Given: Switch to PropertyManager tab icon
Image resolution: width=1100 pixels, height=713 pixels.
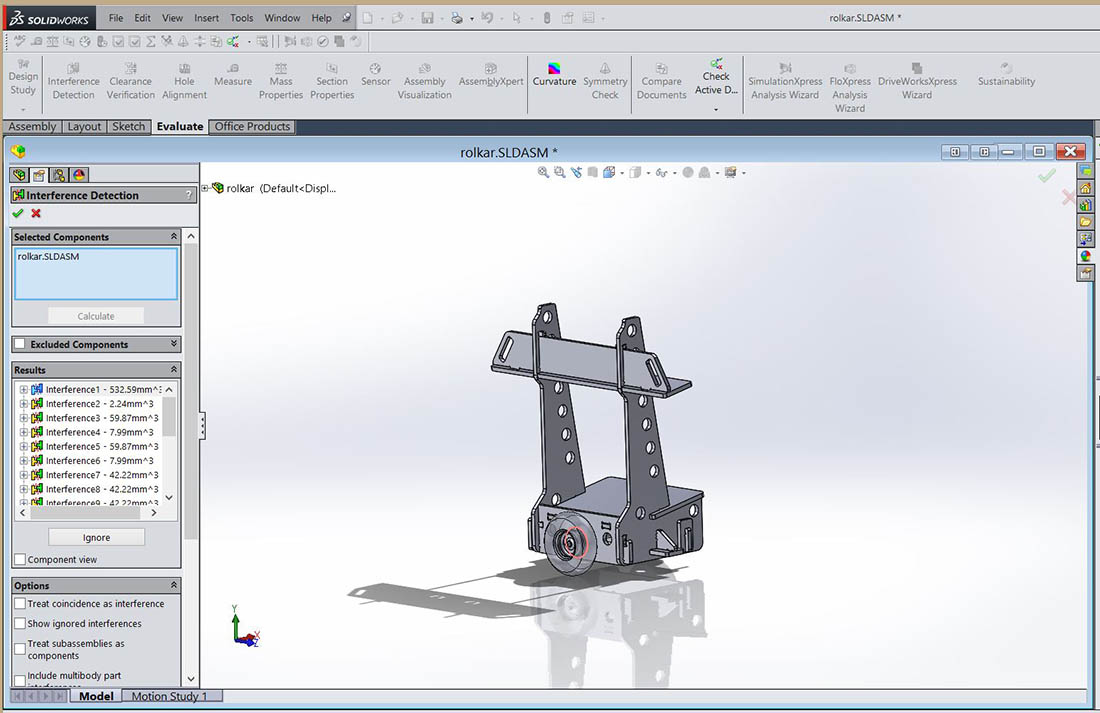Looking at the screenshot, I should 39,175.
